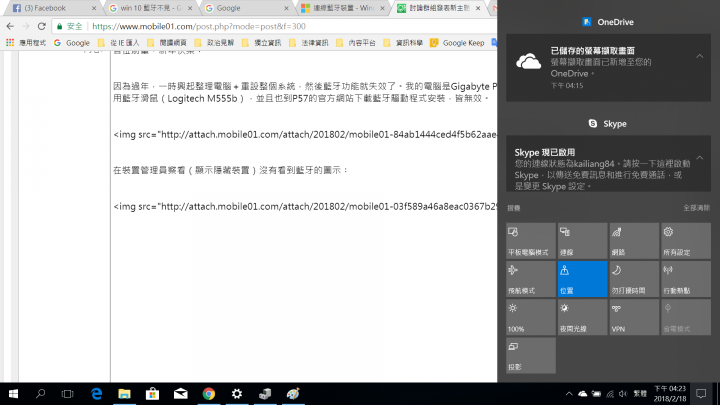The height and width of the screenshot is (405, 720).
Task: Open the 投影 project quick action
Action: pyautogui.click(x=531, y=355)
